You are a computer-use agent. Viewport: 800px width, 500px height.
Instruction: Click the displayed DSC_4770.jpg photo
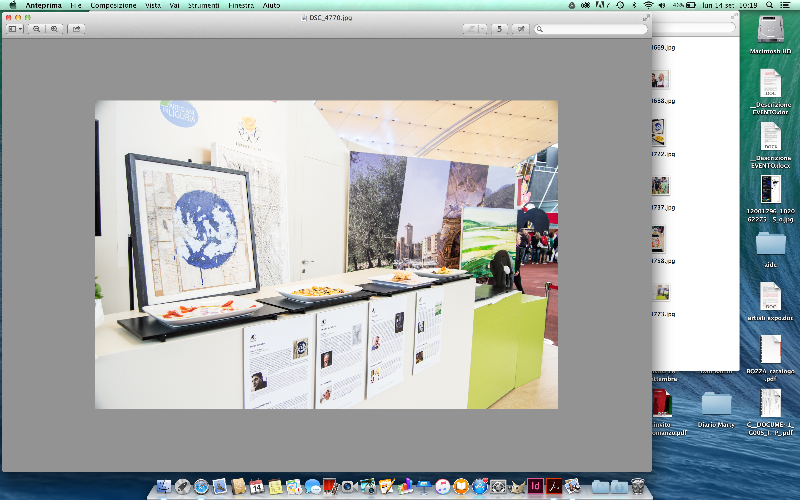point(326,254)
